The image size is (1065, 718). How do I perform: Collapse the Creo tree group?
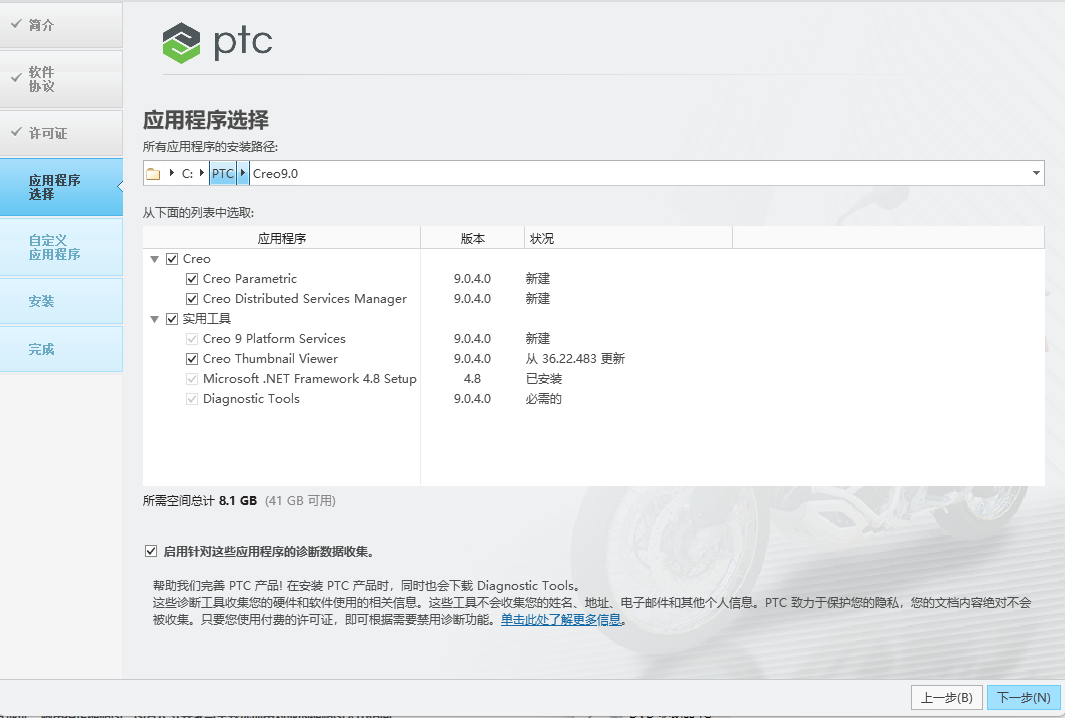[154, 259]
